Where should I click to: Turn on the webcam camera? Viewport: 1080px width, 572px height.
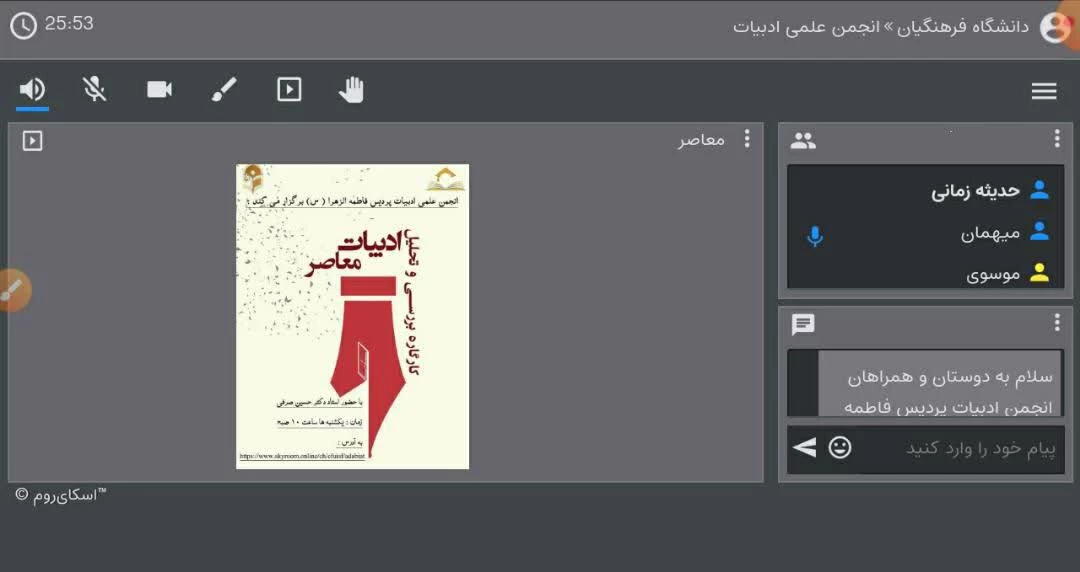pyautogui.click(x=159, y=90)
